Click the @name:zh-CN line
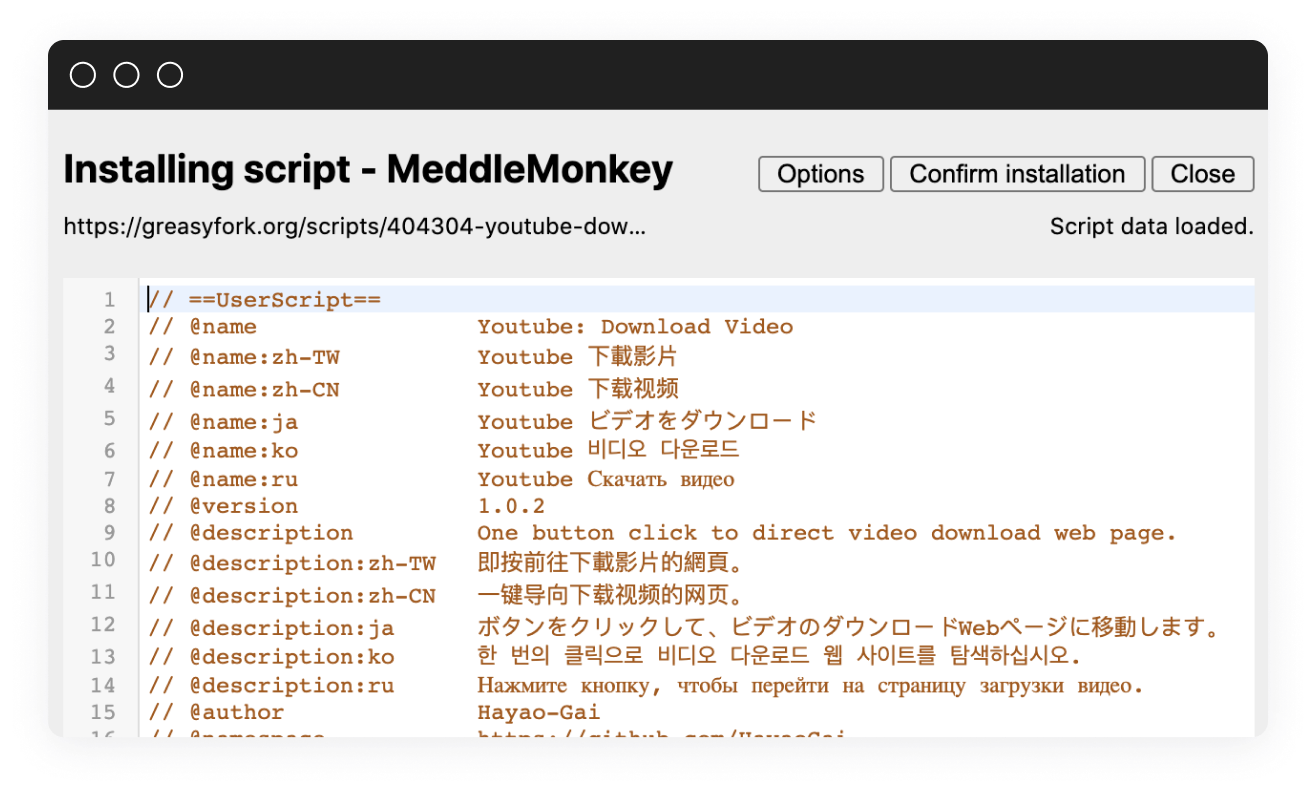1316x794 pixels. pos(414,389)
